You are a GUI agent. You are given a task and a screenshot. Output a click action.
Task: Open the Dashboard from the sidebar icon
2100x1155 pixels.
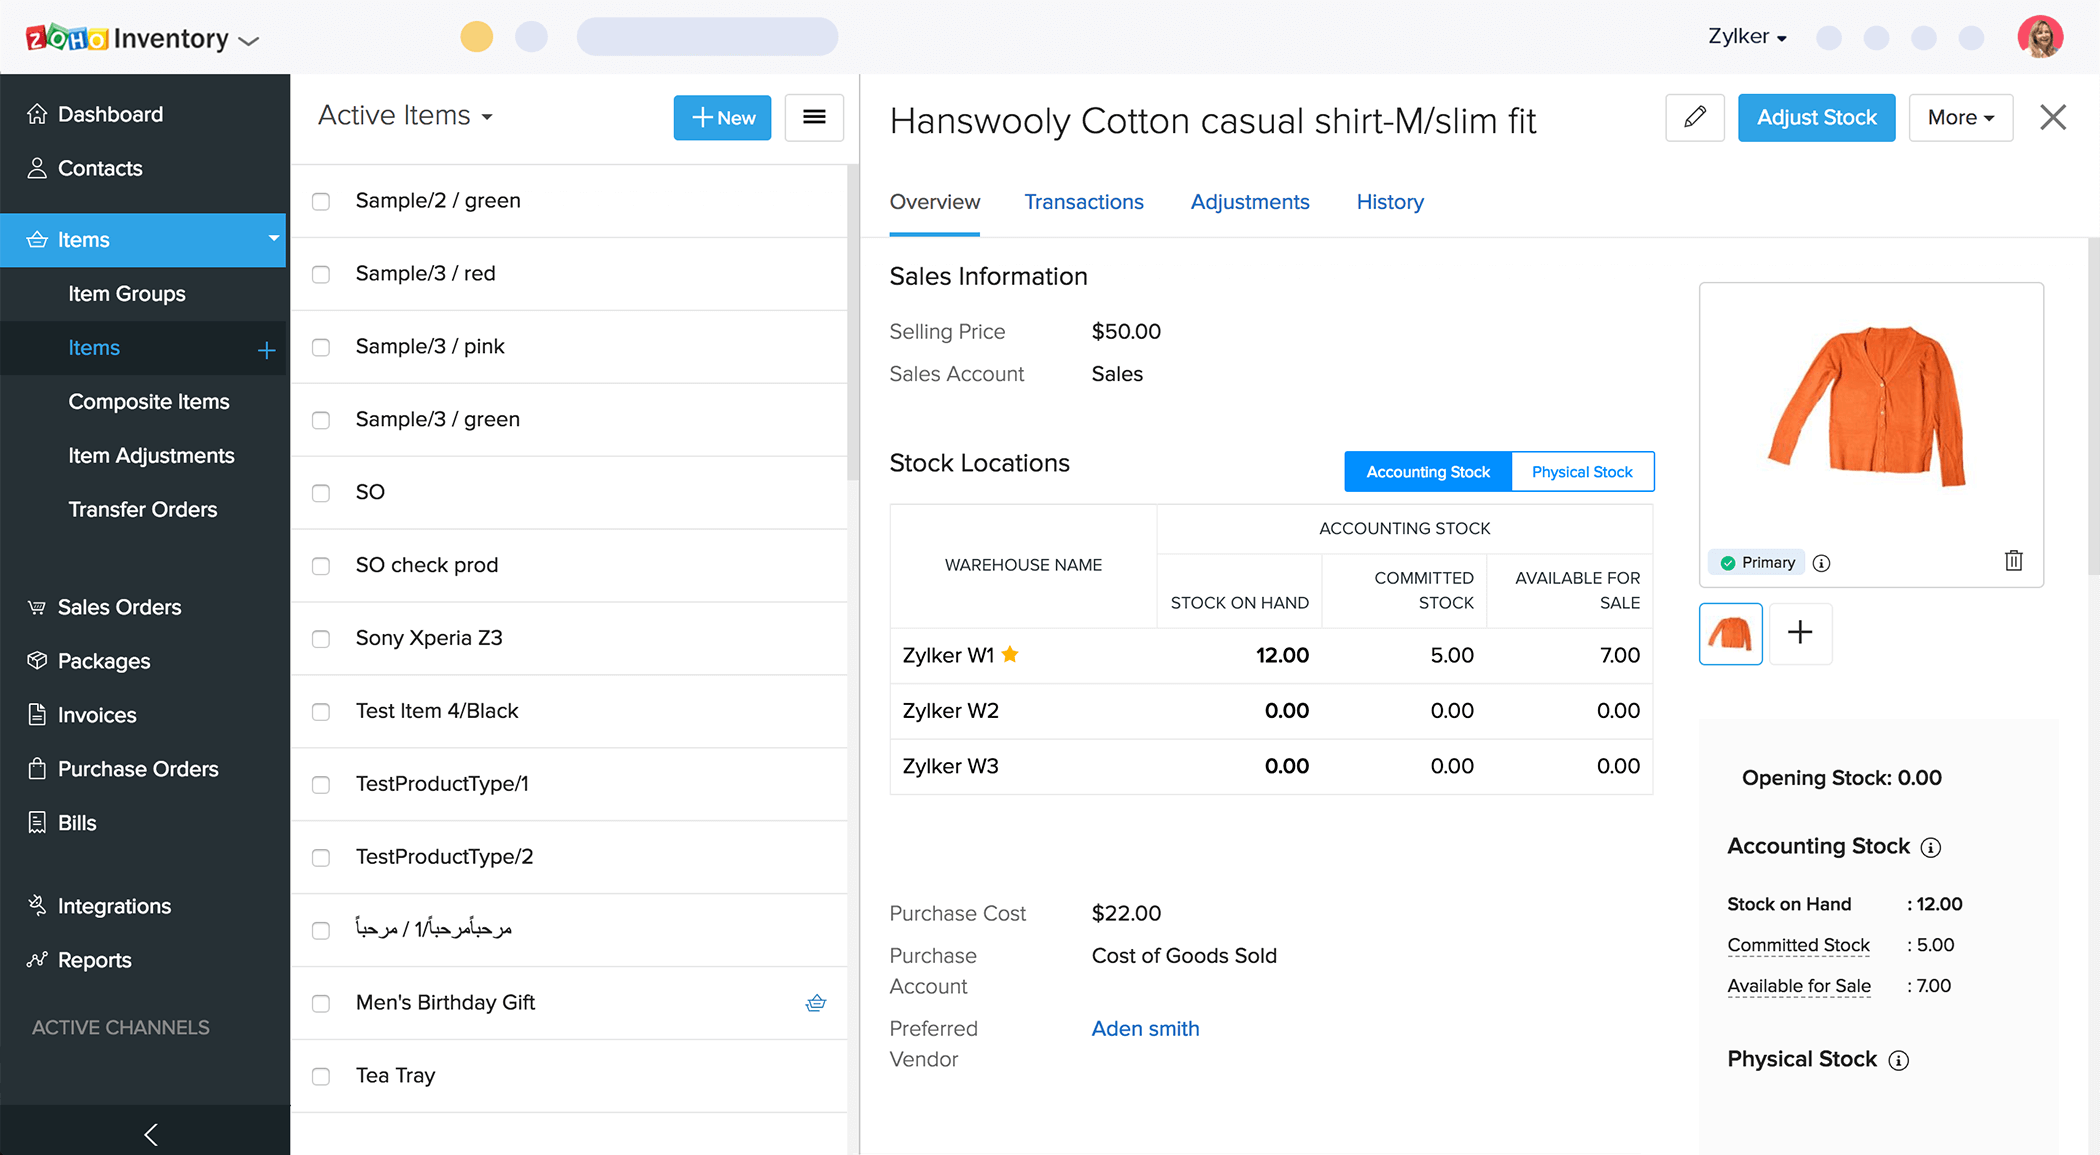pyautogui.click(x=37, y=113)
